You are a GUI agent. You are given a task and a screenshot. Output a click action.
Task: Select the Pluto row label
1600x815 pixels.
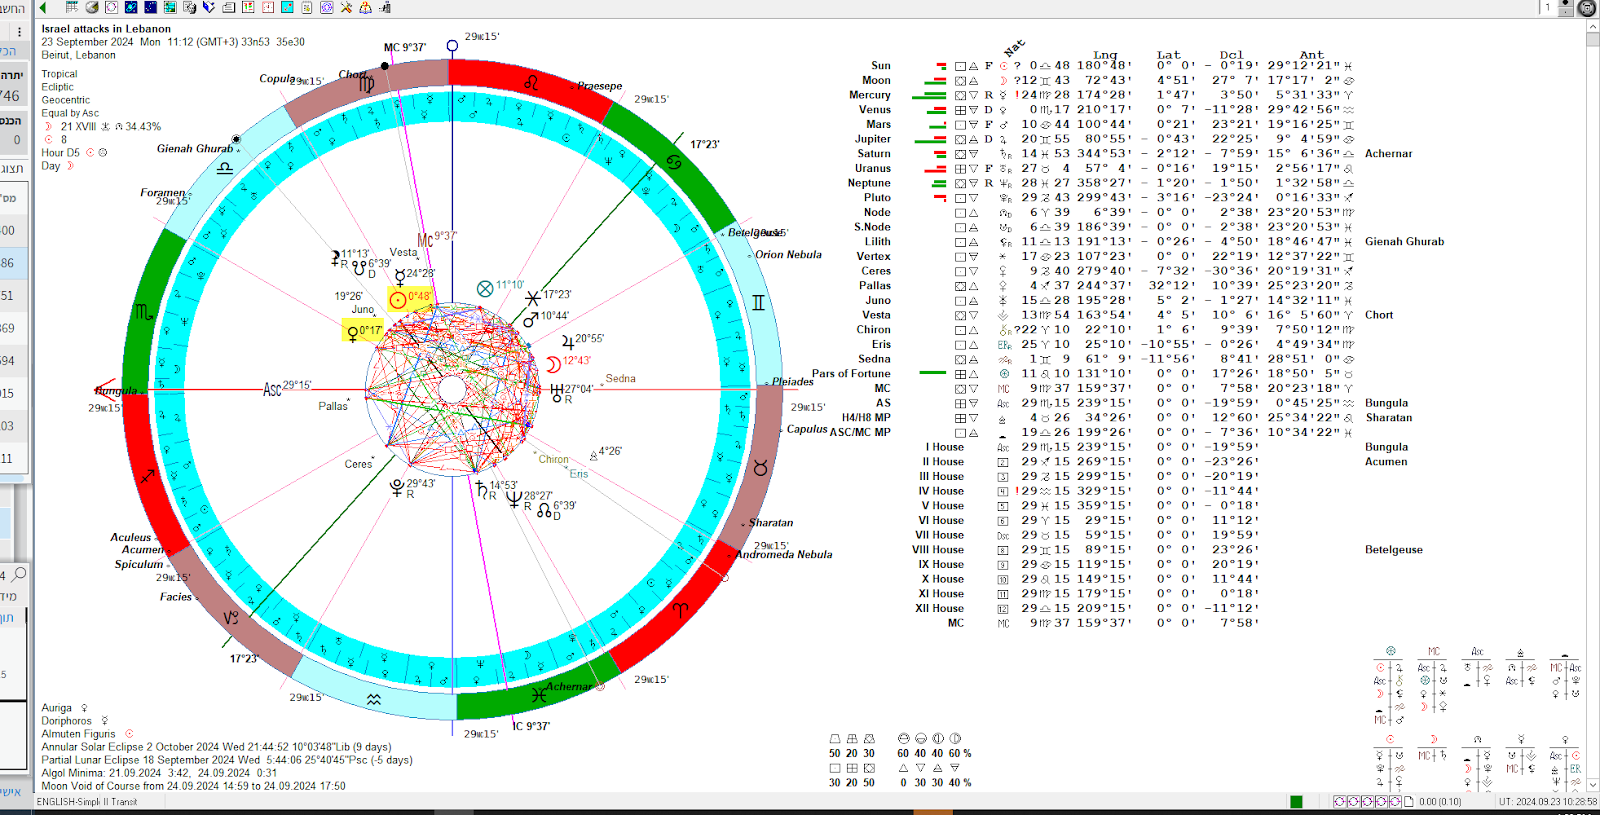tap(877, 198)
